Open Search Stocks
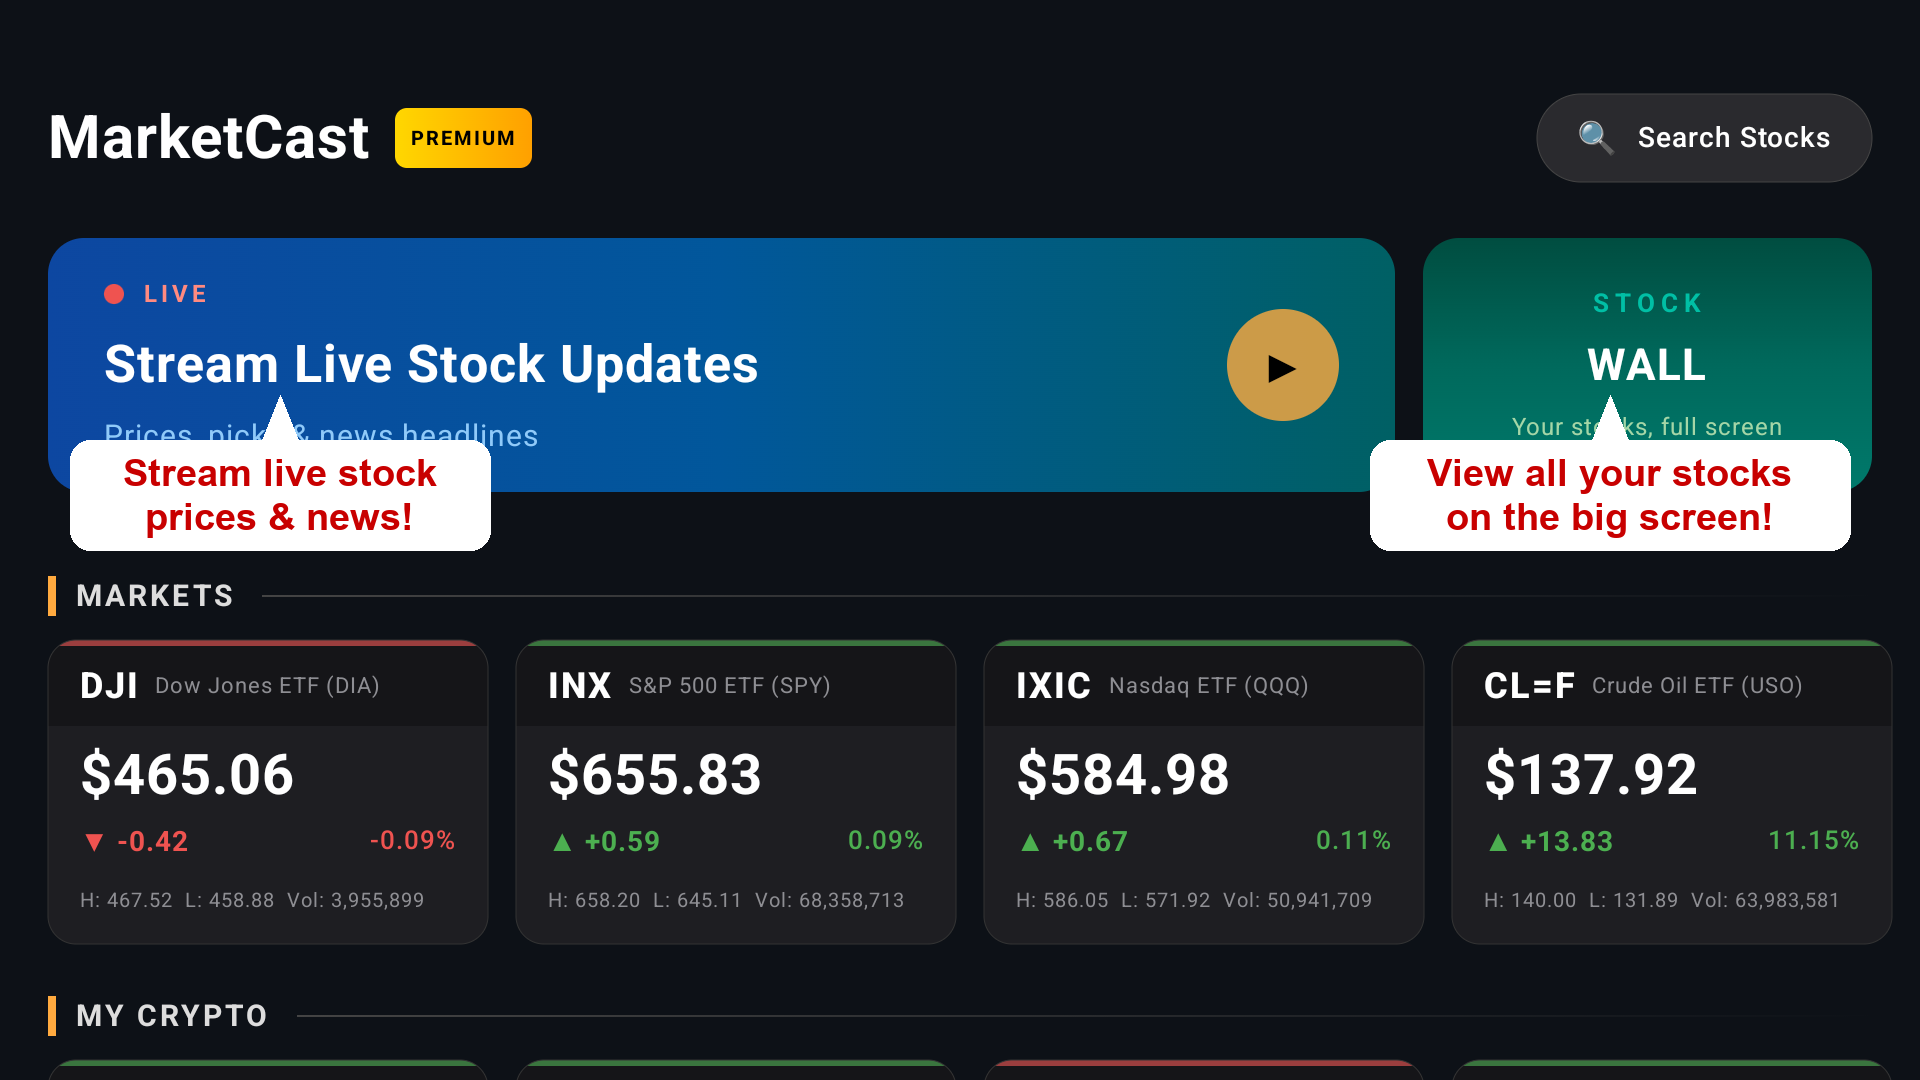1920x1080 pixels. 1703,137
